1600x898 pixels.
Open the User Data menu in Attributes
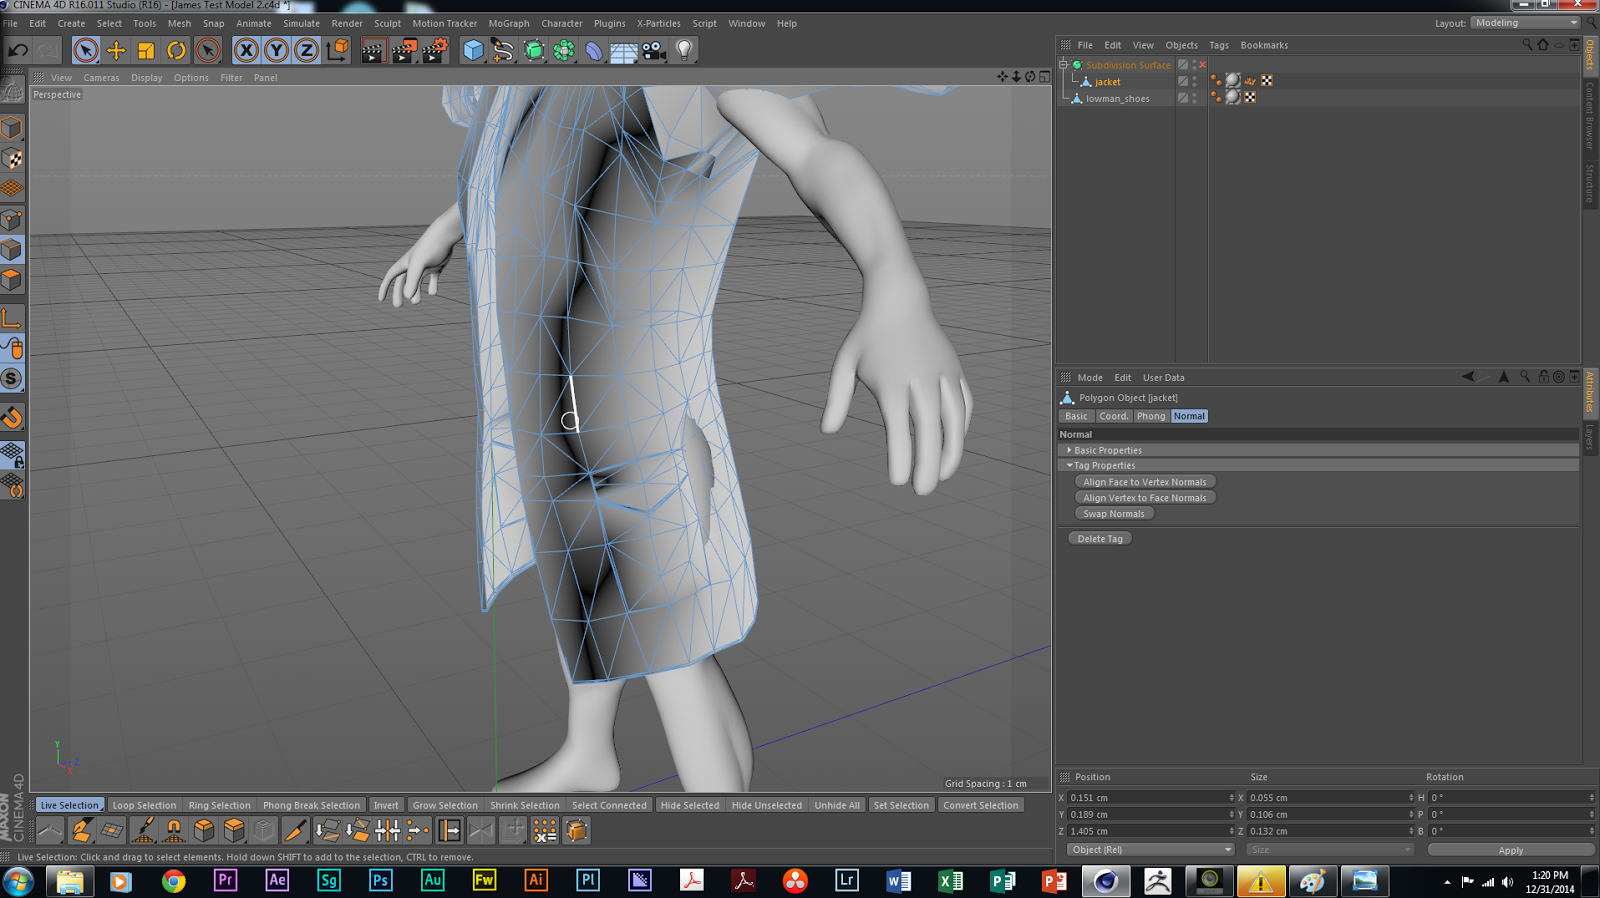(1164, 378)
